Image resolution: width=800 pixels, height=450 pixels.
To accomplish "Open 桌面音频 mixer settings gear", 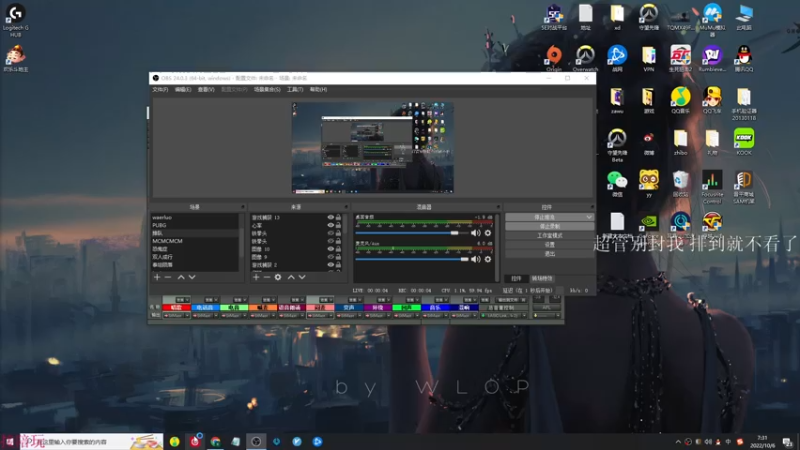I will [488, 233].
